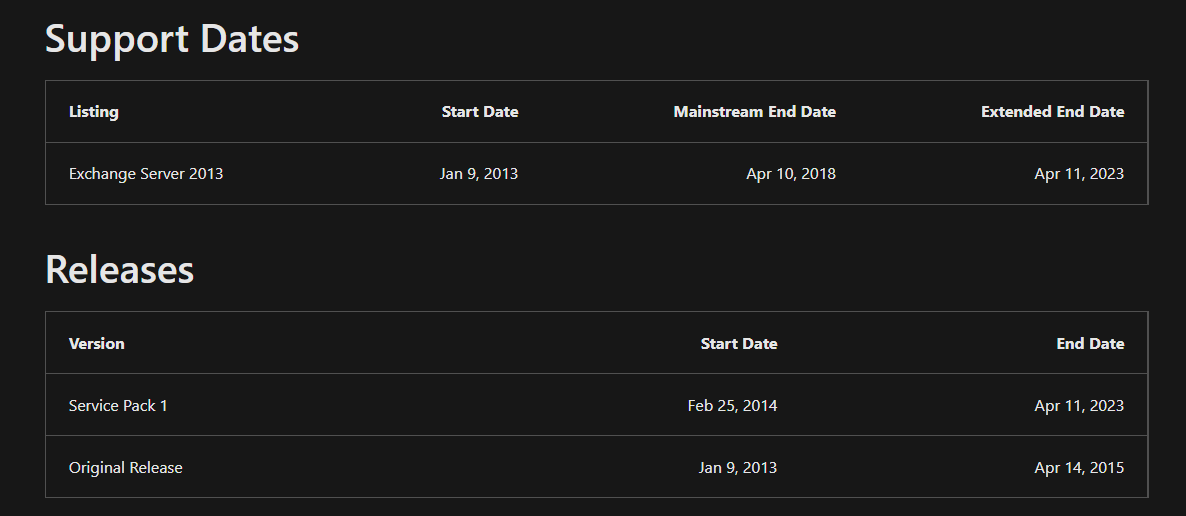This screenshot has height=516, width=1186.
Task: Click the Releases heading
Action: click(x=120, y=270)
